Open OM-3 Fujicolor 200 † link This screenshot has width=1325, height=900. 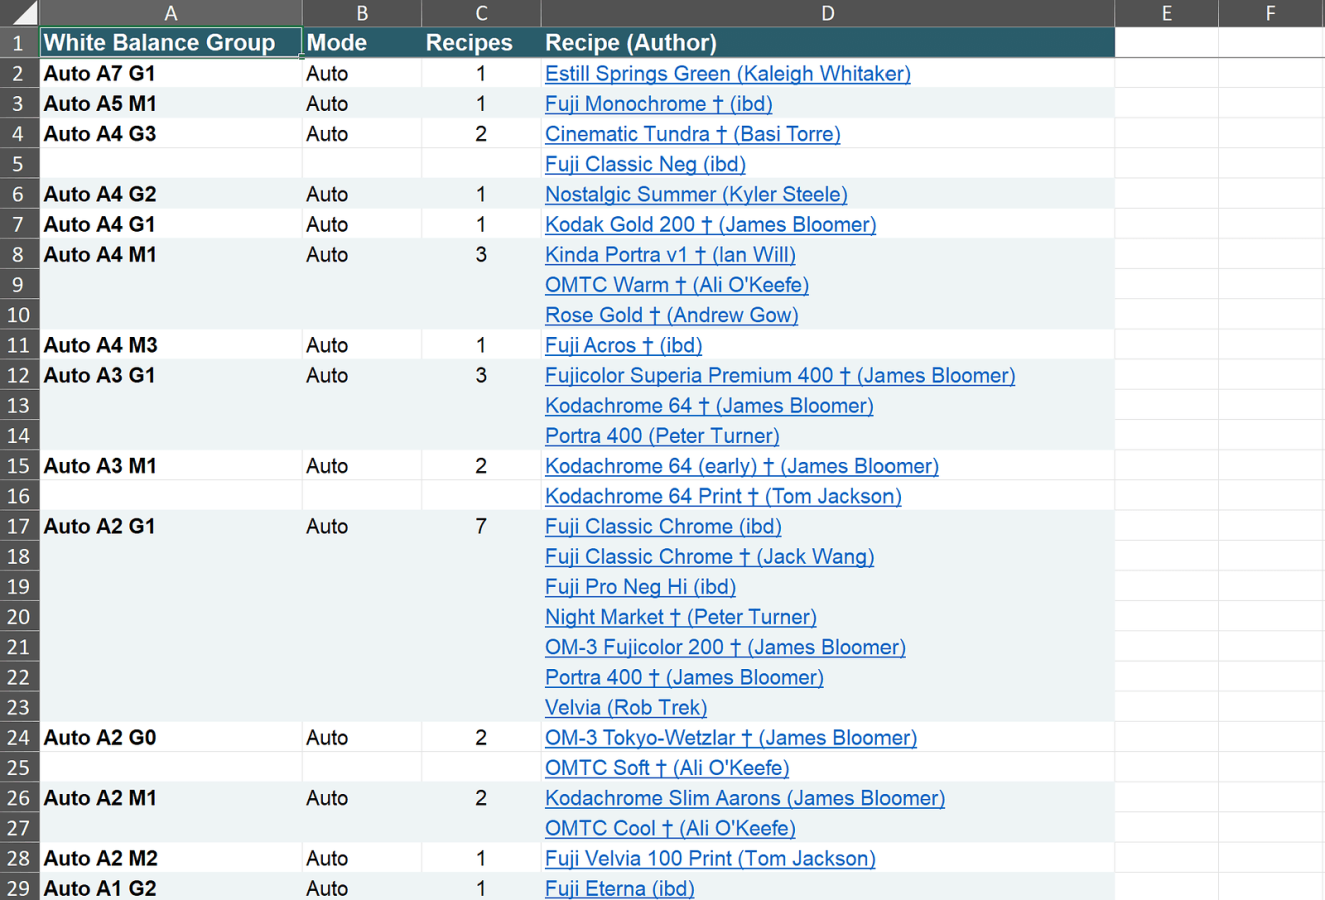pyautogui.click(x=726, y=647)
